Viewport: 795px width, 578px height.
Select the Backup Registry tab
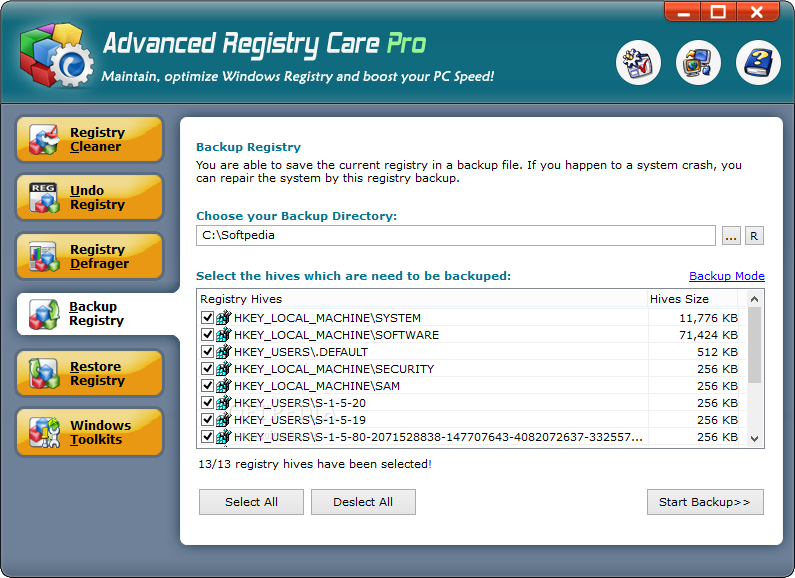[97, 314]
